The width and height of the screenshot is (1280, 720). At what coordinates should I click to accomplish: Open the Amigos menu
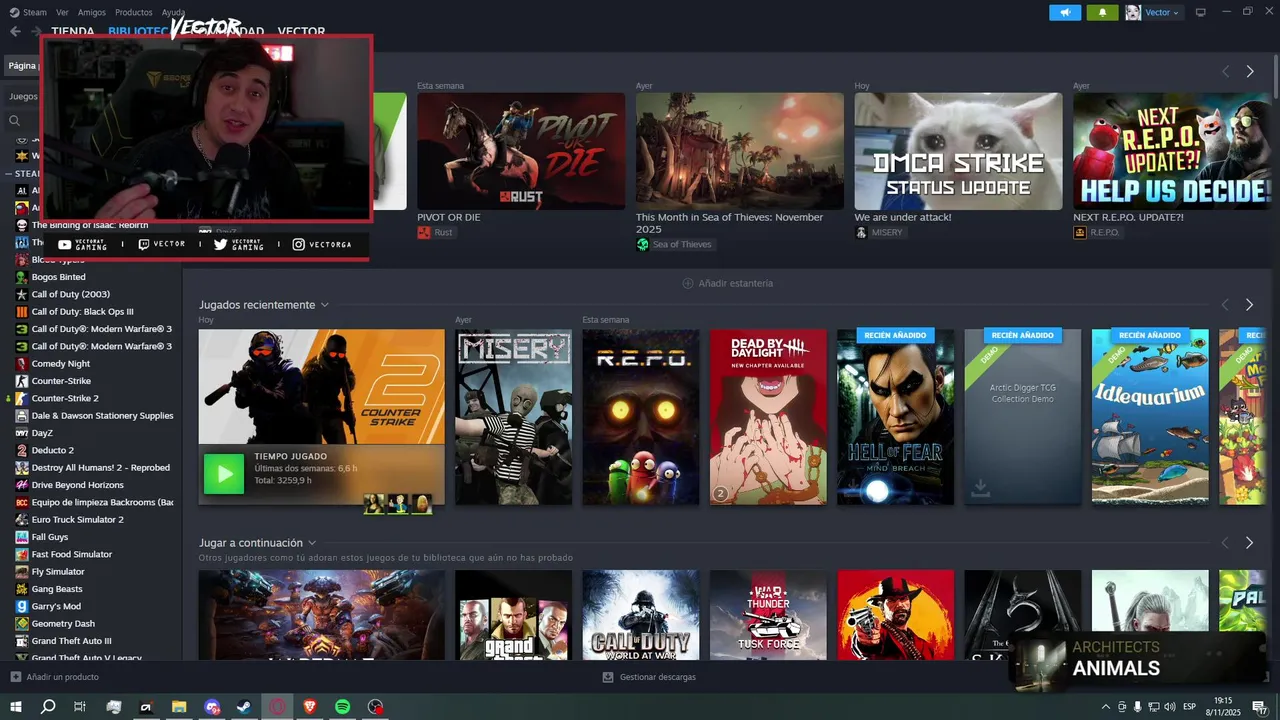pyautogui.click(x=92, y=12)
